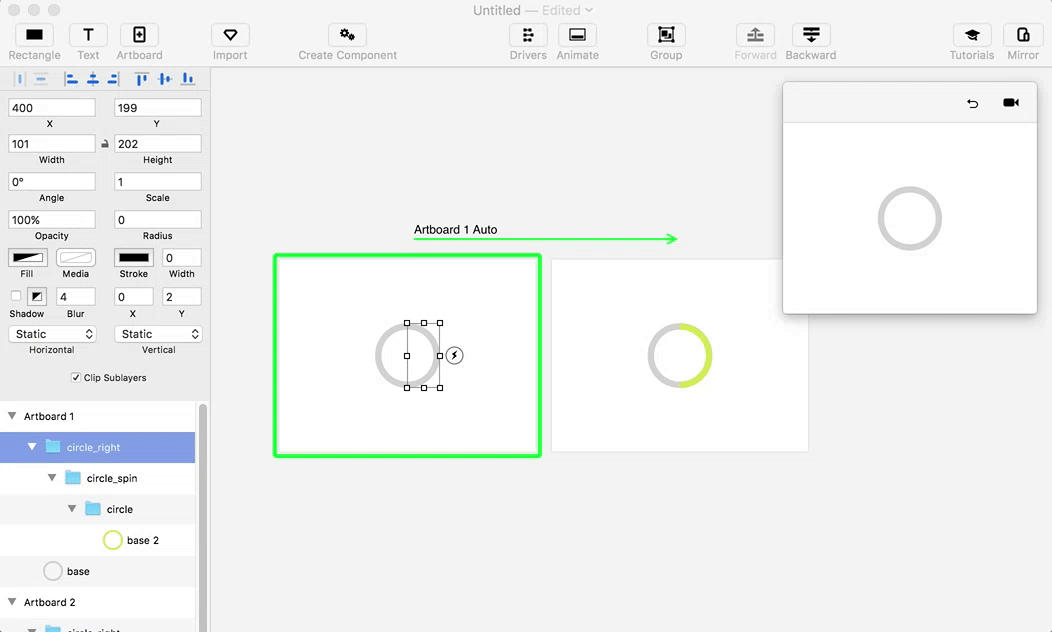Screen dimensions: 1052x632
Task: Open the Stroke color swatch
Action: coord(133,258)
